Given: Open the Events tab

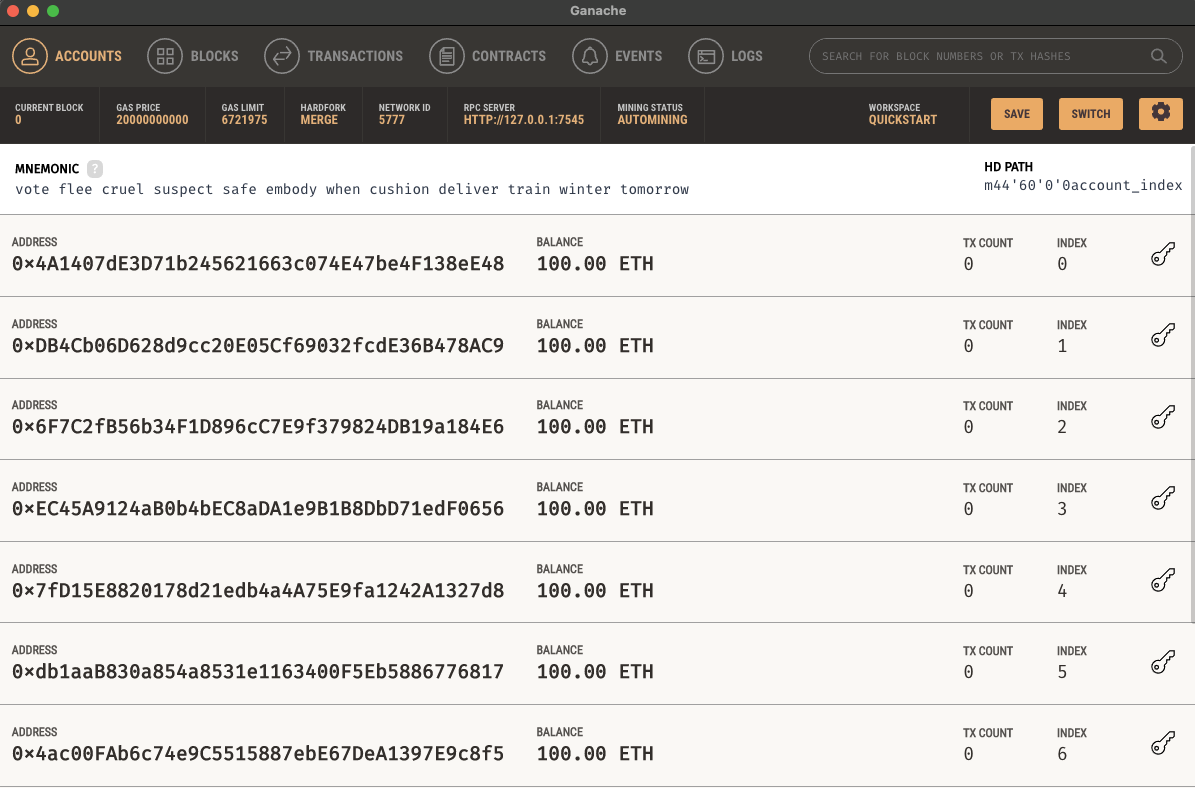Looking at the screenshot, I should [x=617, y=56].
